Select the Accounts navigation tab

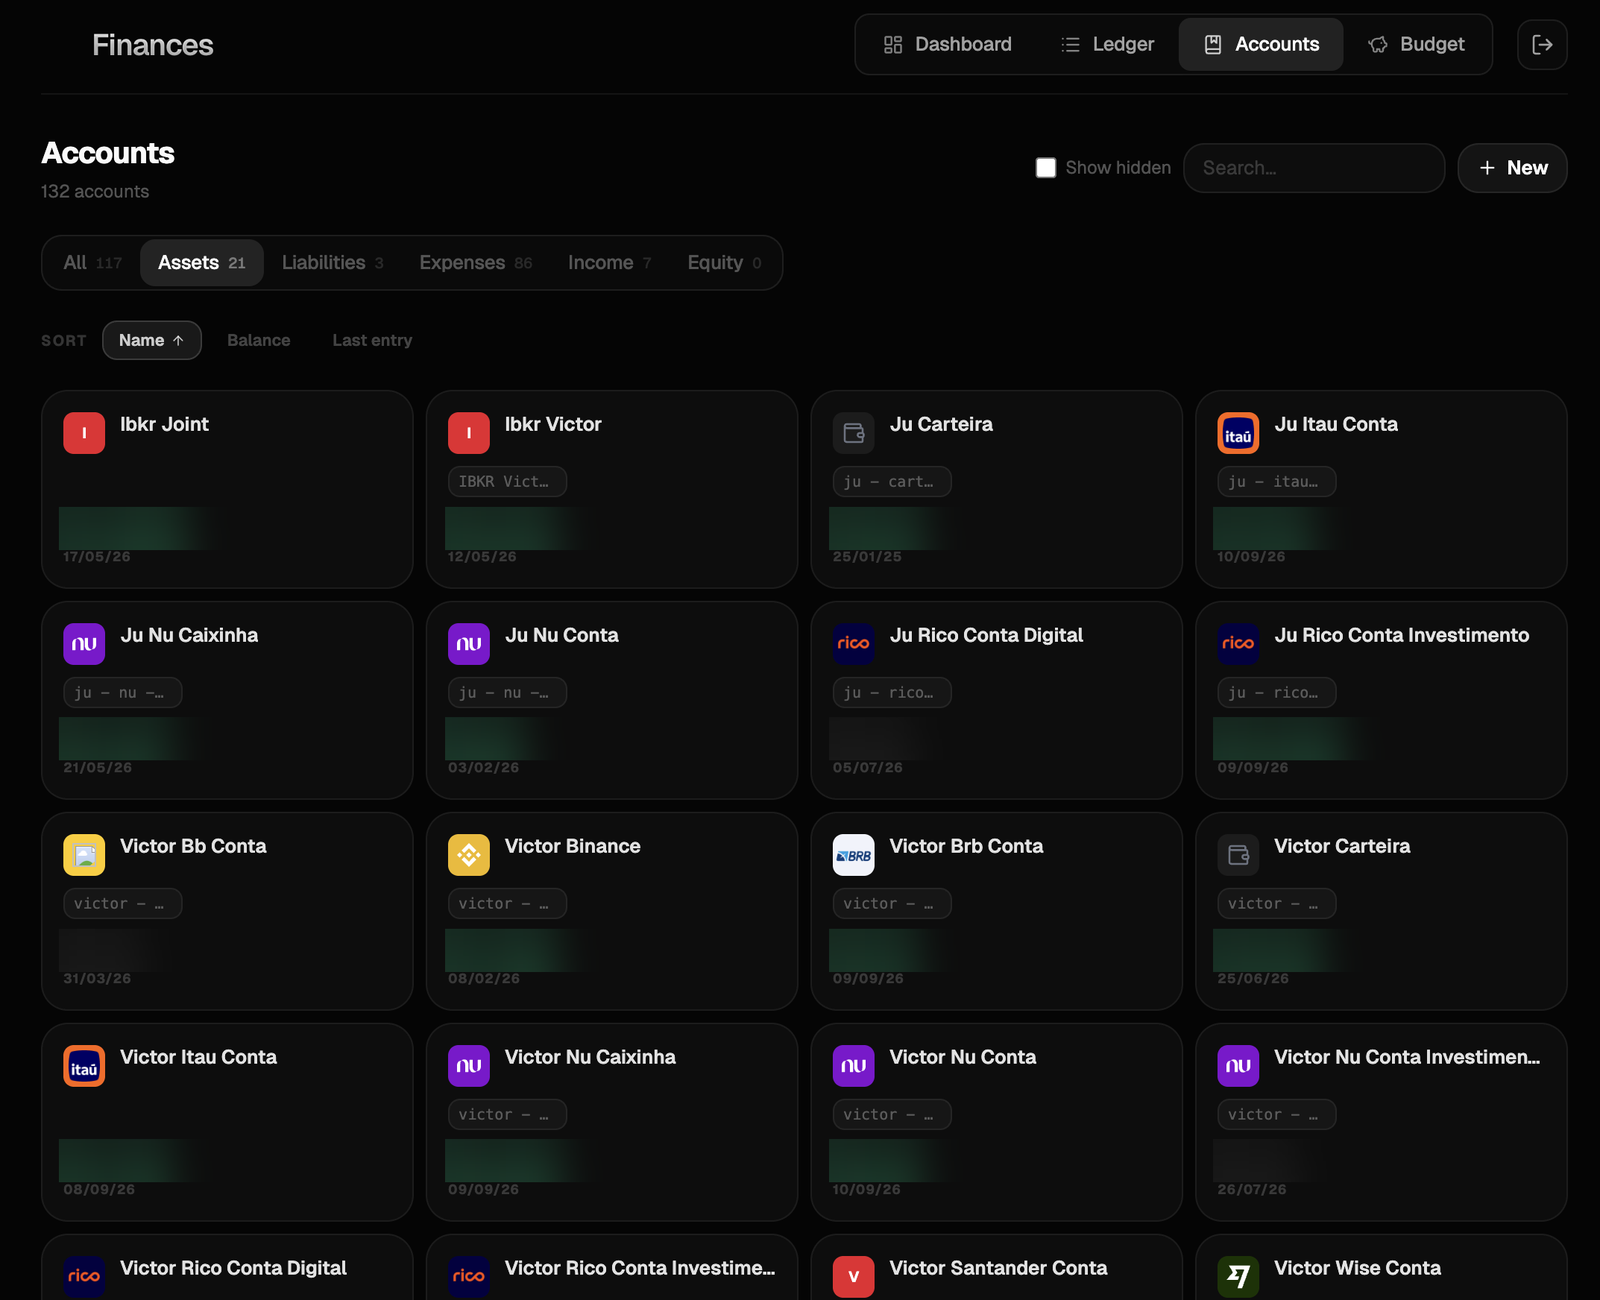pos(1261,44)
